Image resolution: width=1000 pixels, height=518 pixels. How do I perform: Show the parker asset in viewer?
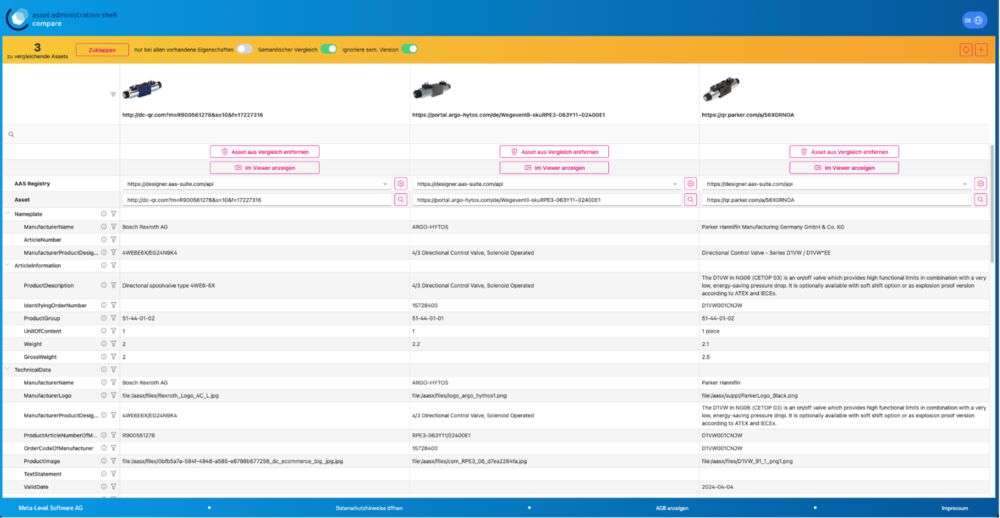point(844,168)
